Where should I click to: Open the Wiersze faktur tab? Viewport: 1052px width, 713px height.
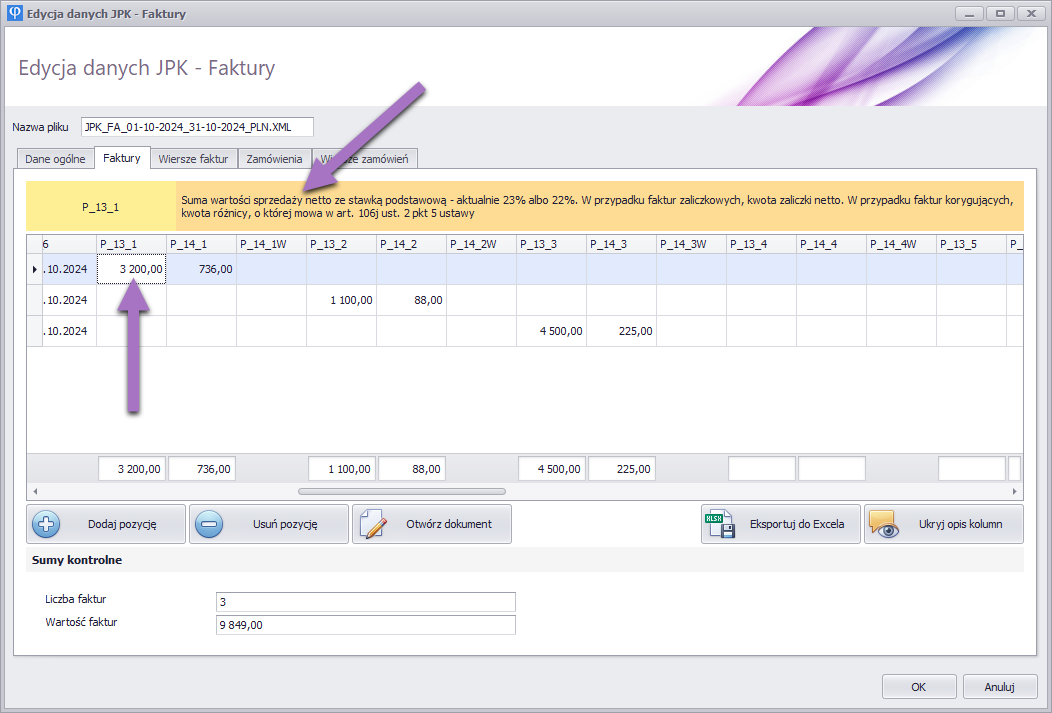point(193,159)
